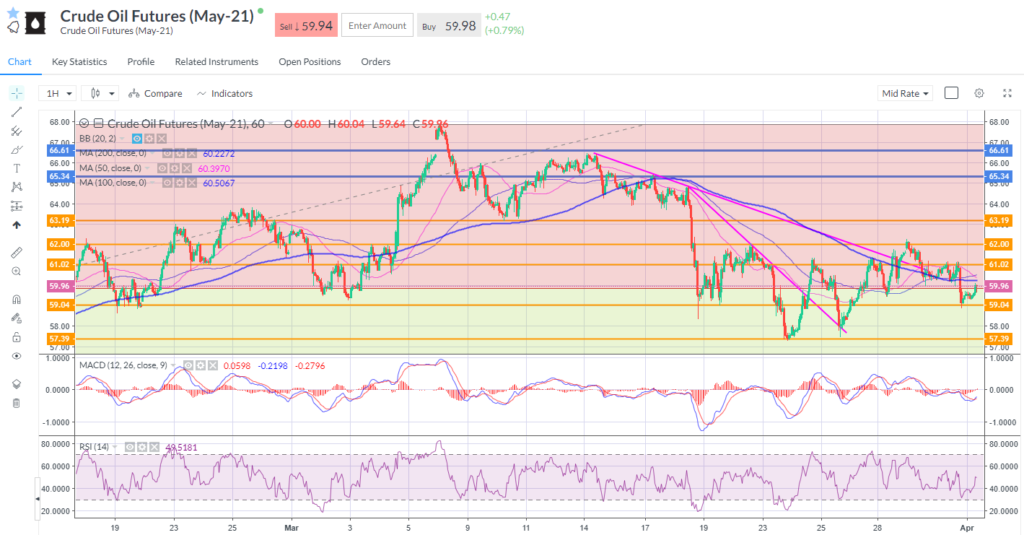
Task: Enter fullscreen chart mode
Action: (1003, 93)
